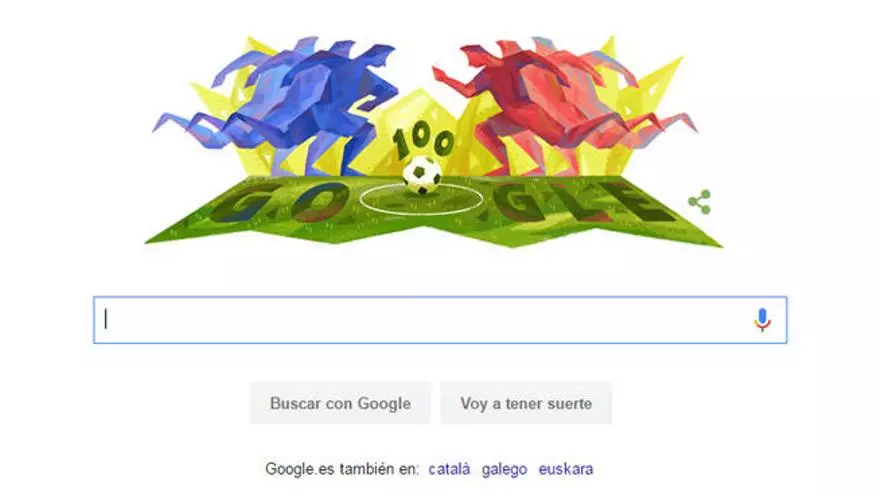The image size is (880, 495).
Task: Focus the Google search text box
Action: coord(440,320)
